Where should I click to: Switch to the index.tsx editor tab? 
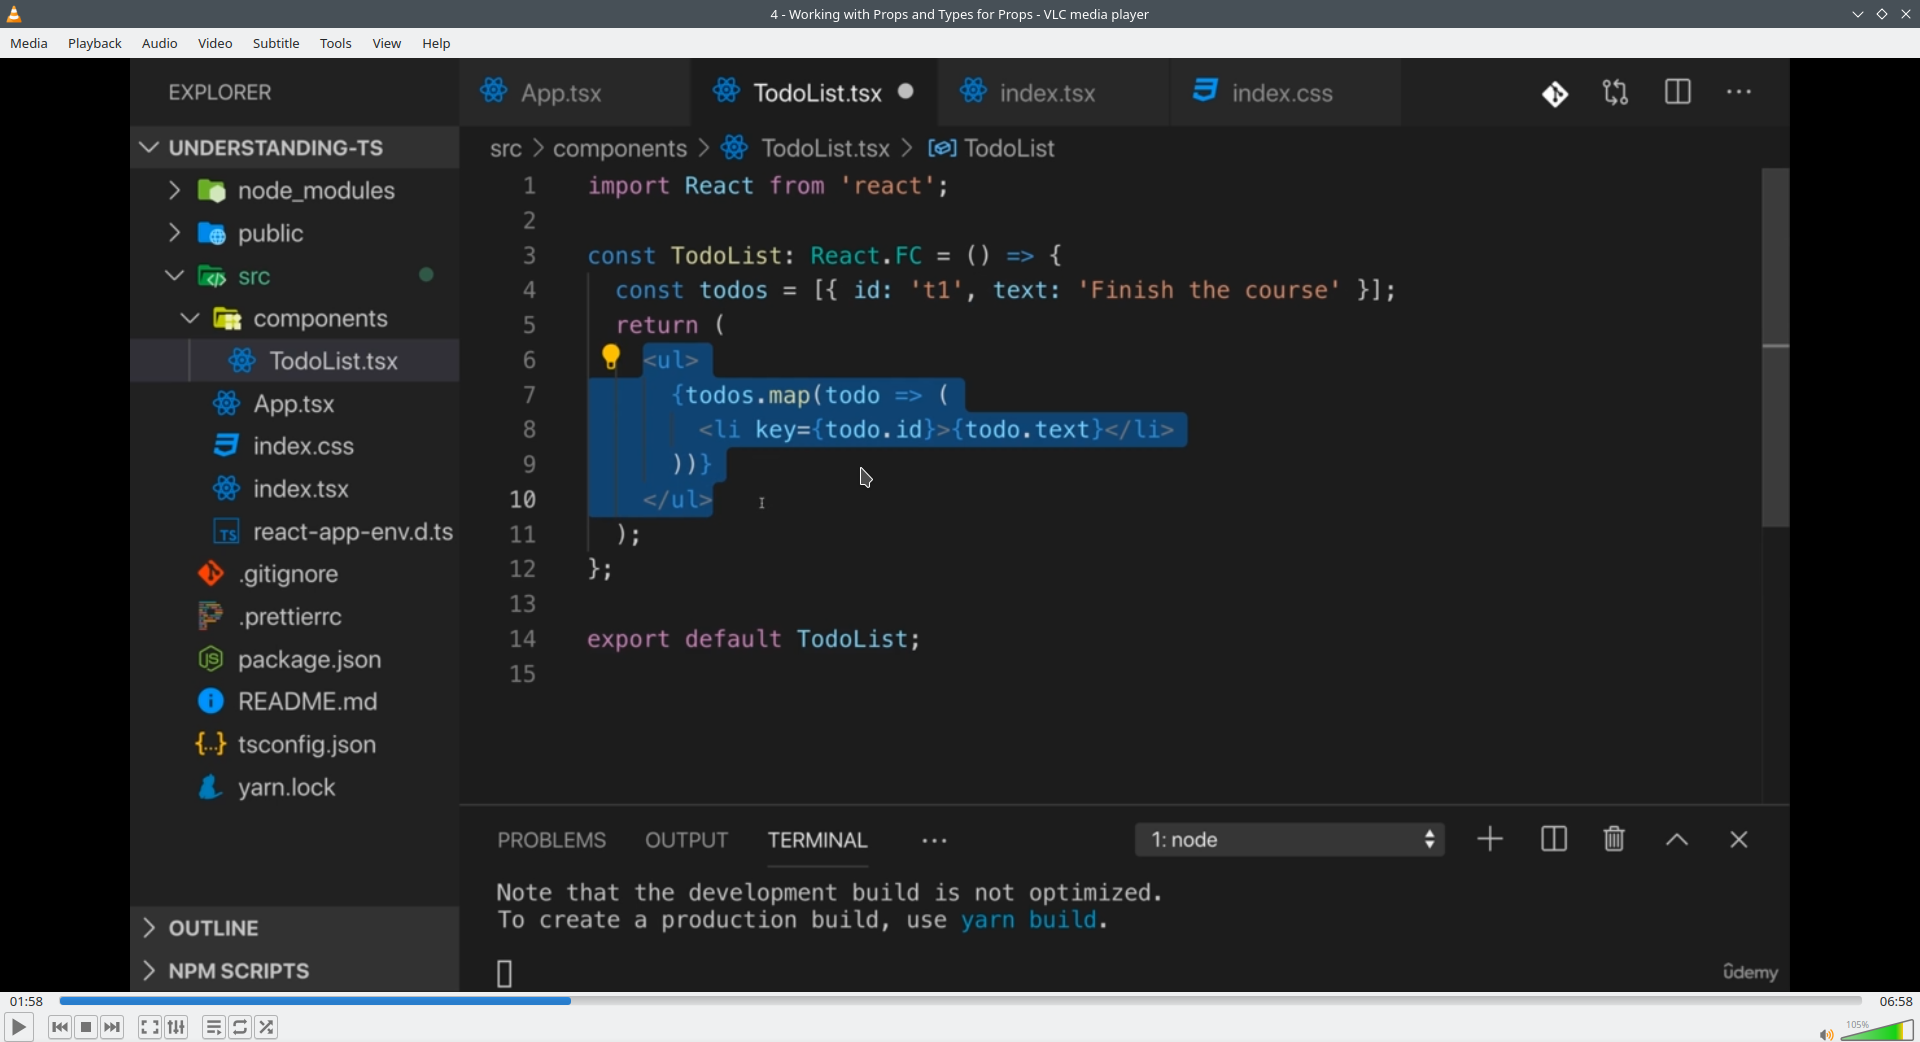point(1054,92)
